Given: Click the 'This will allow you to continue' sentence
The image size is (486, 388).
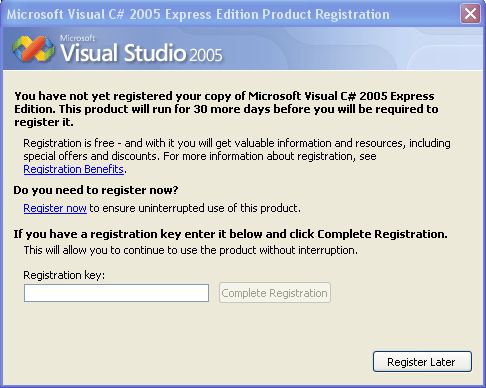Looking at the screenshot, I should point(190,250).
